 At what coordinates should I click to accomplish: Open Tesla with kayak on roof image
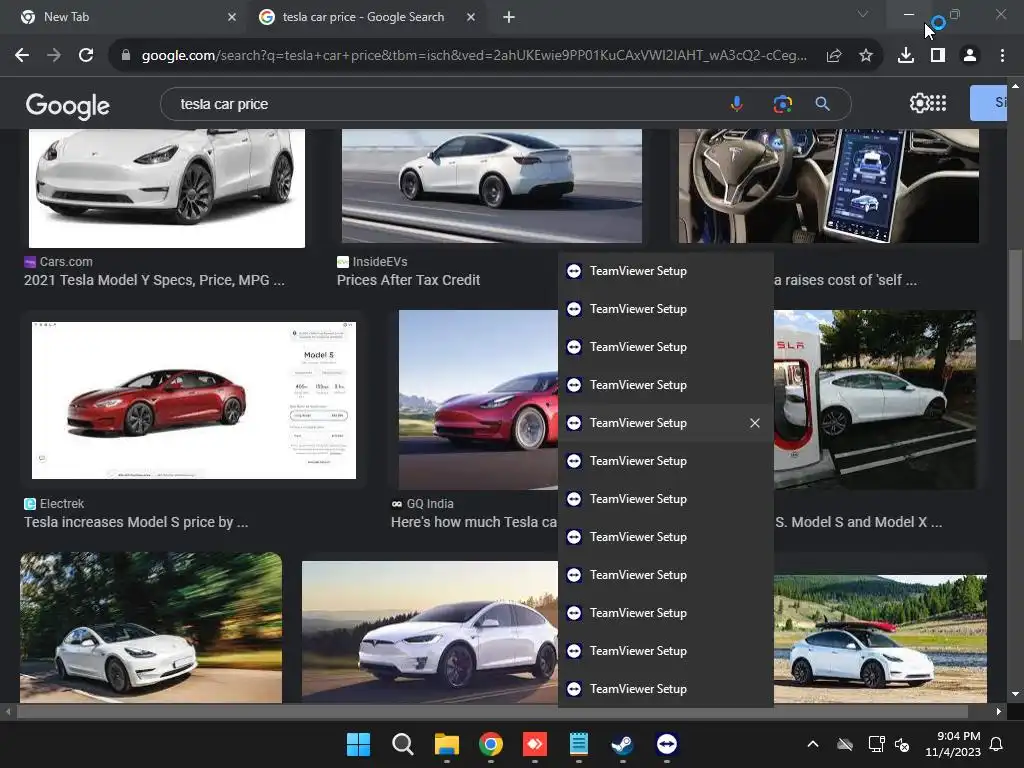coord(880,639)
